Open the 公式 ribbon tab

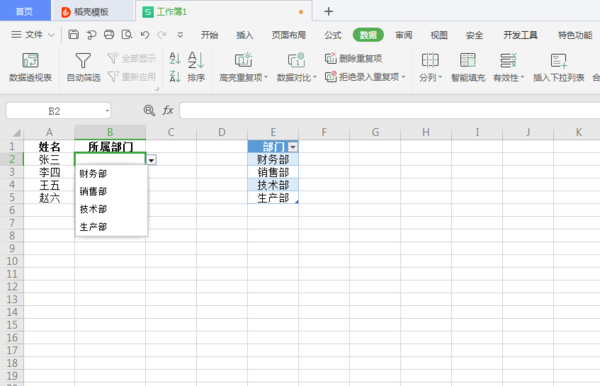tap(333, 35)
